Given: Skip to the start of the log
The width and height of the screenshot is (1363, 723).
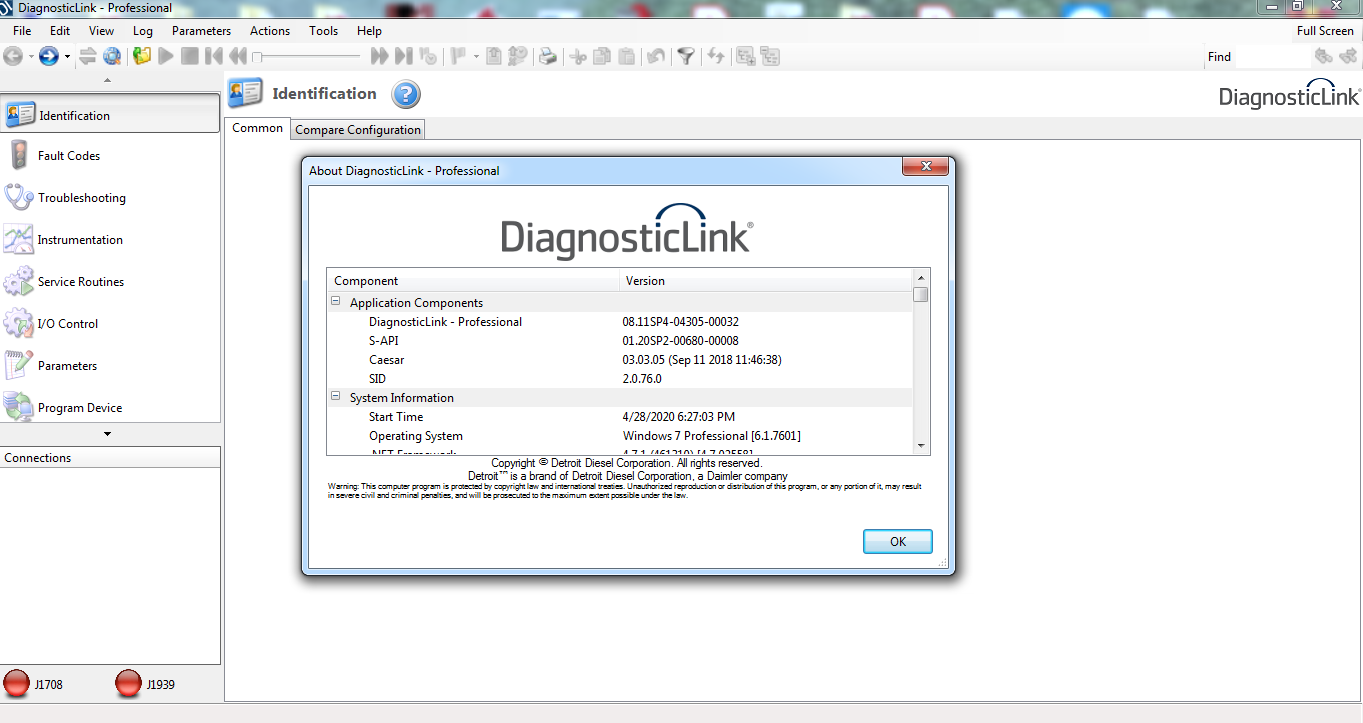Looking at the screenshot, I should point(214,57).
